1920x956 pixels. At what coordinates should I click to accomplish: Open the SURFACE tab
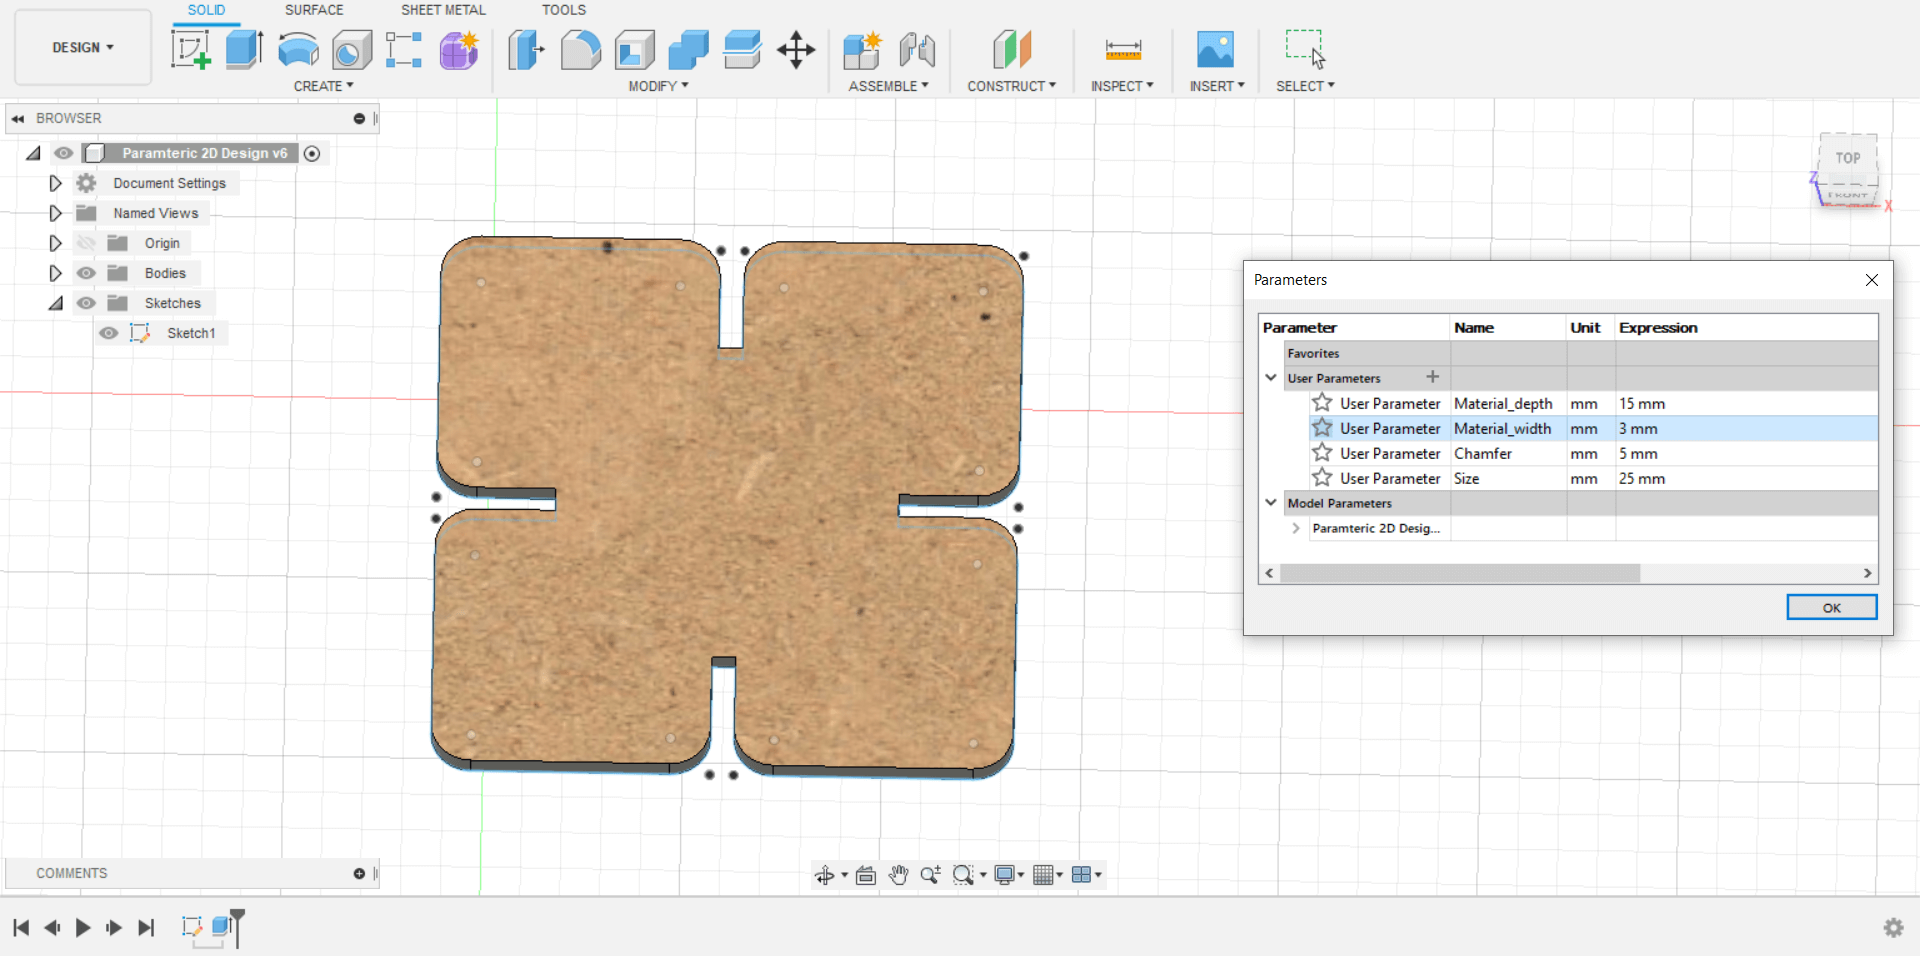314,10
